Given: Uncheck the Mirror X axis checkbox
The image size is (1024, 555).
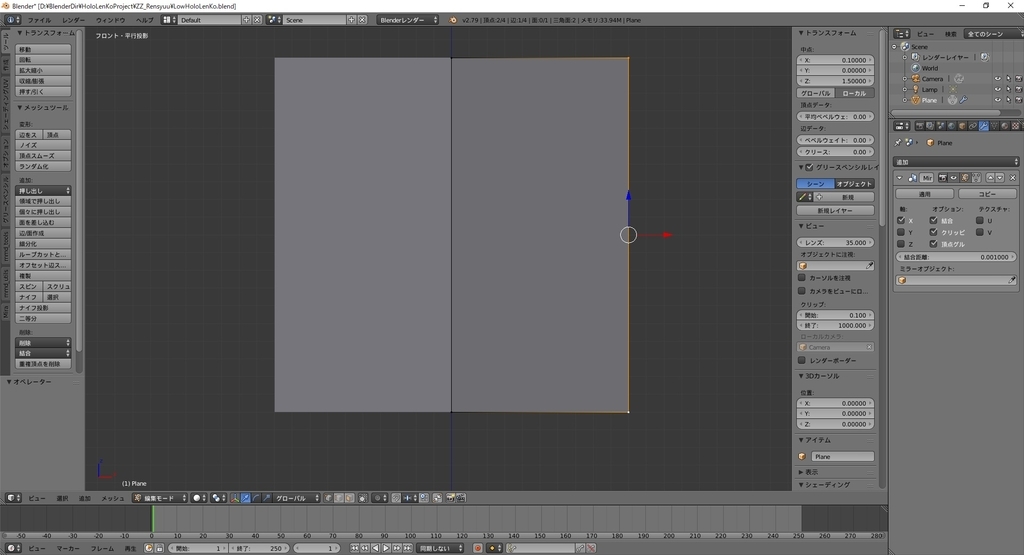Looking at the screenshot, I should 901,221.
